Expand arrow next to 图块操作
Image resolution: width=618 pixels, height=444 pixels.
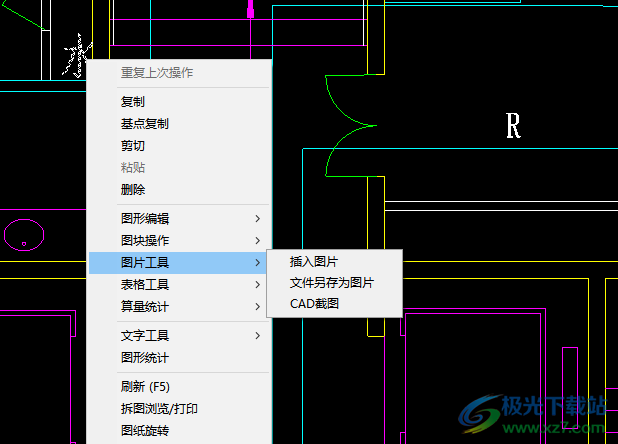point(258,241)
